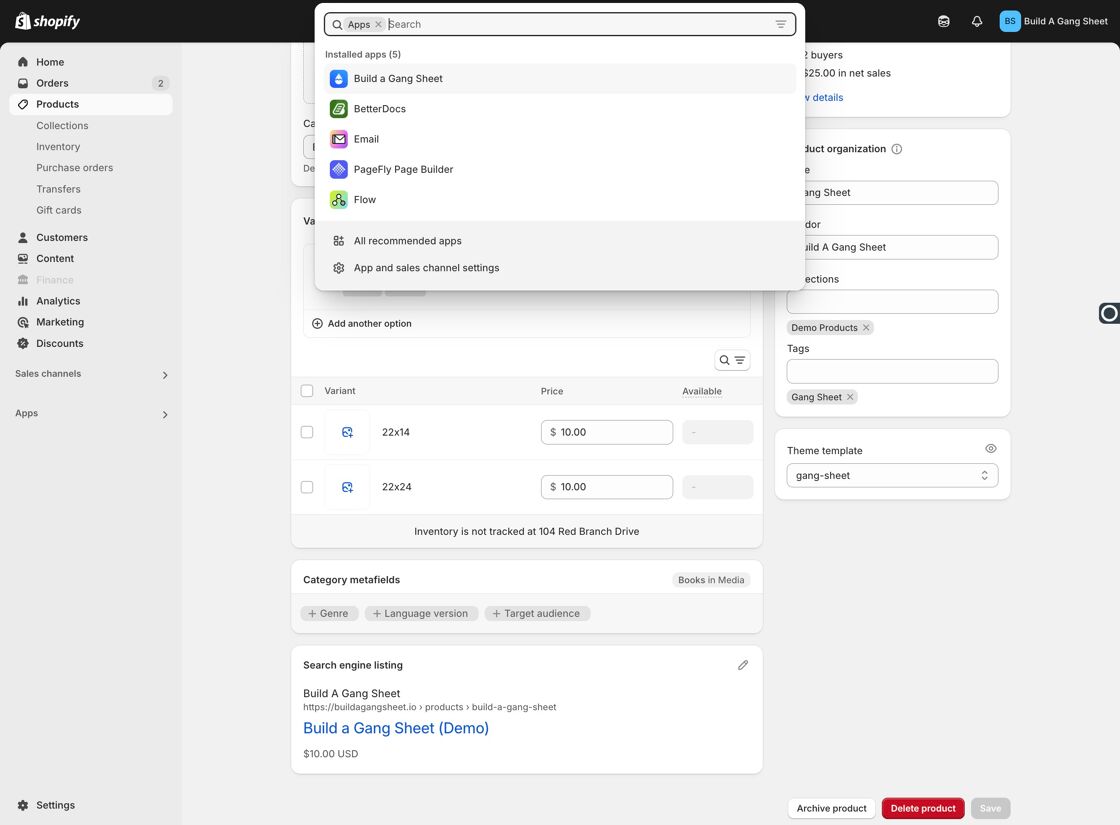Add image to the 22x14 variant
The image size is (1120, 825).
tap(347, 432)
